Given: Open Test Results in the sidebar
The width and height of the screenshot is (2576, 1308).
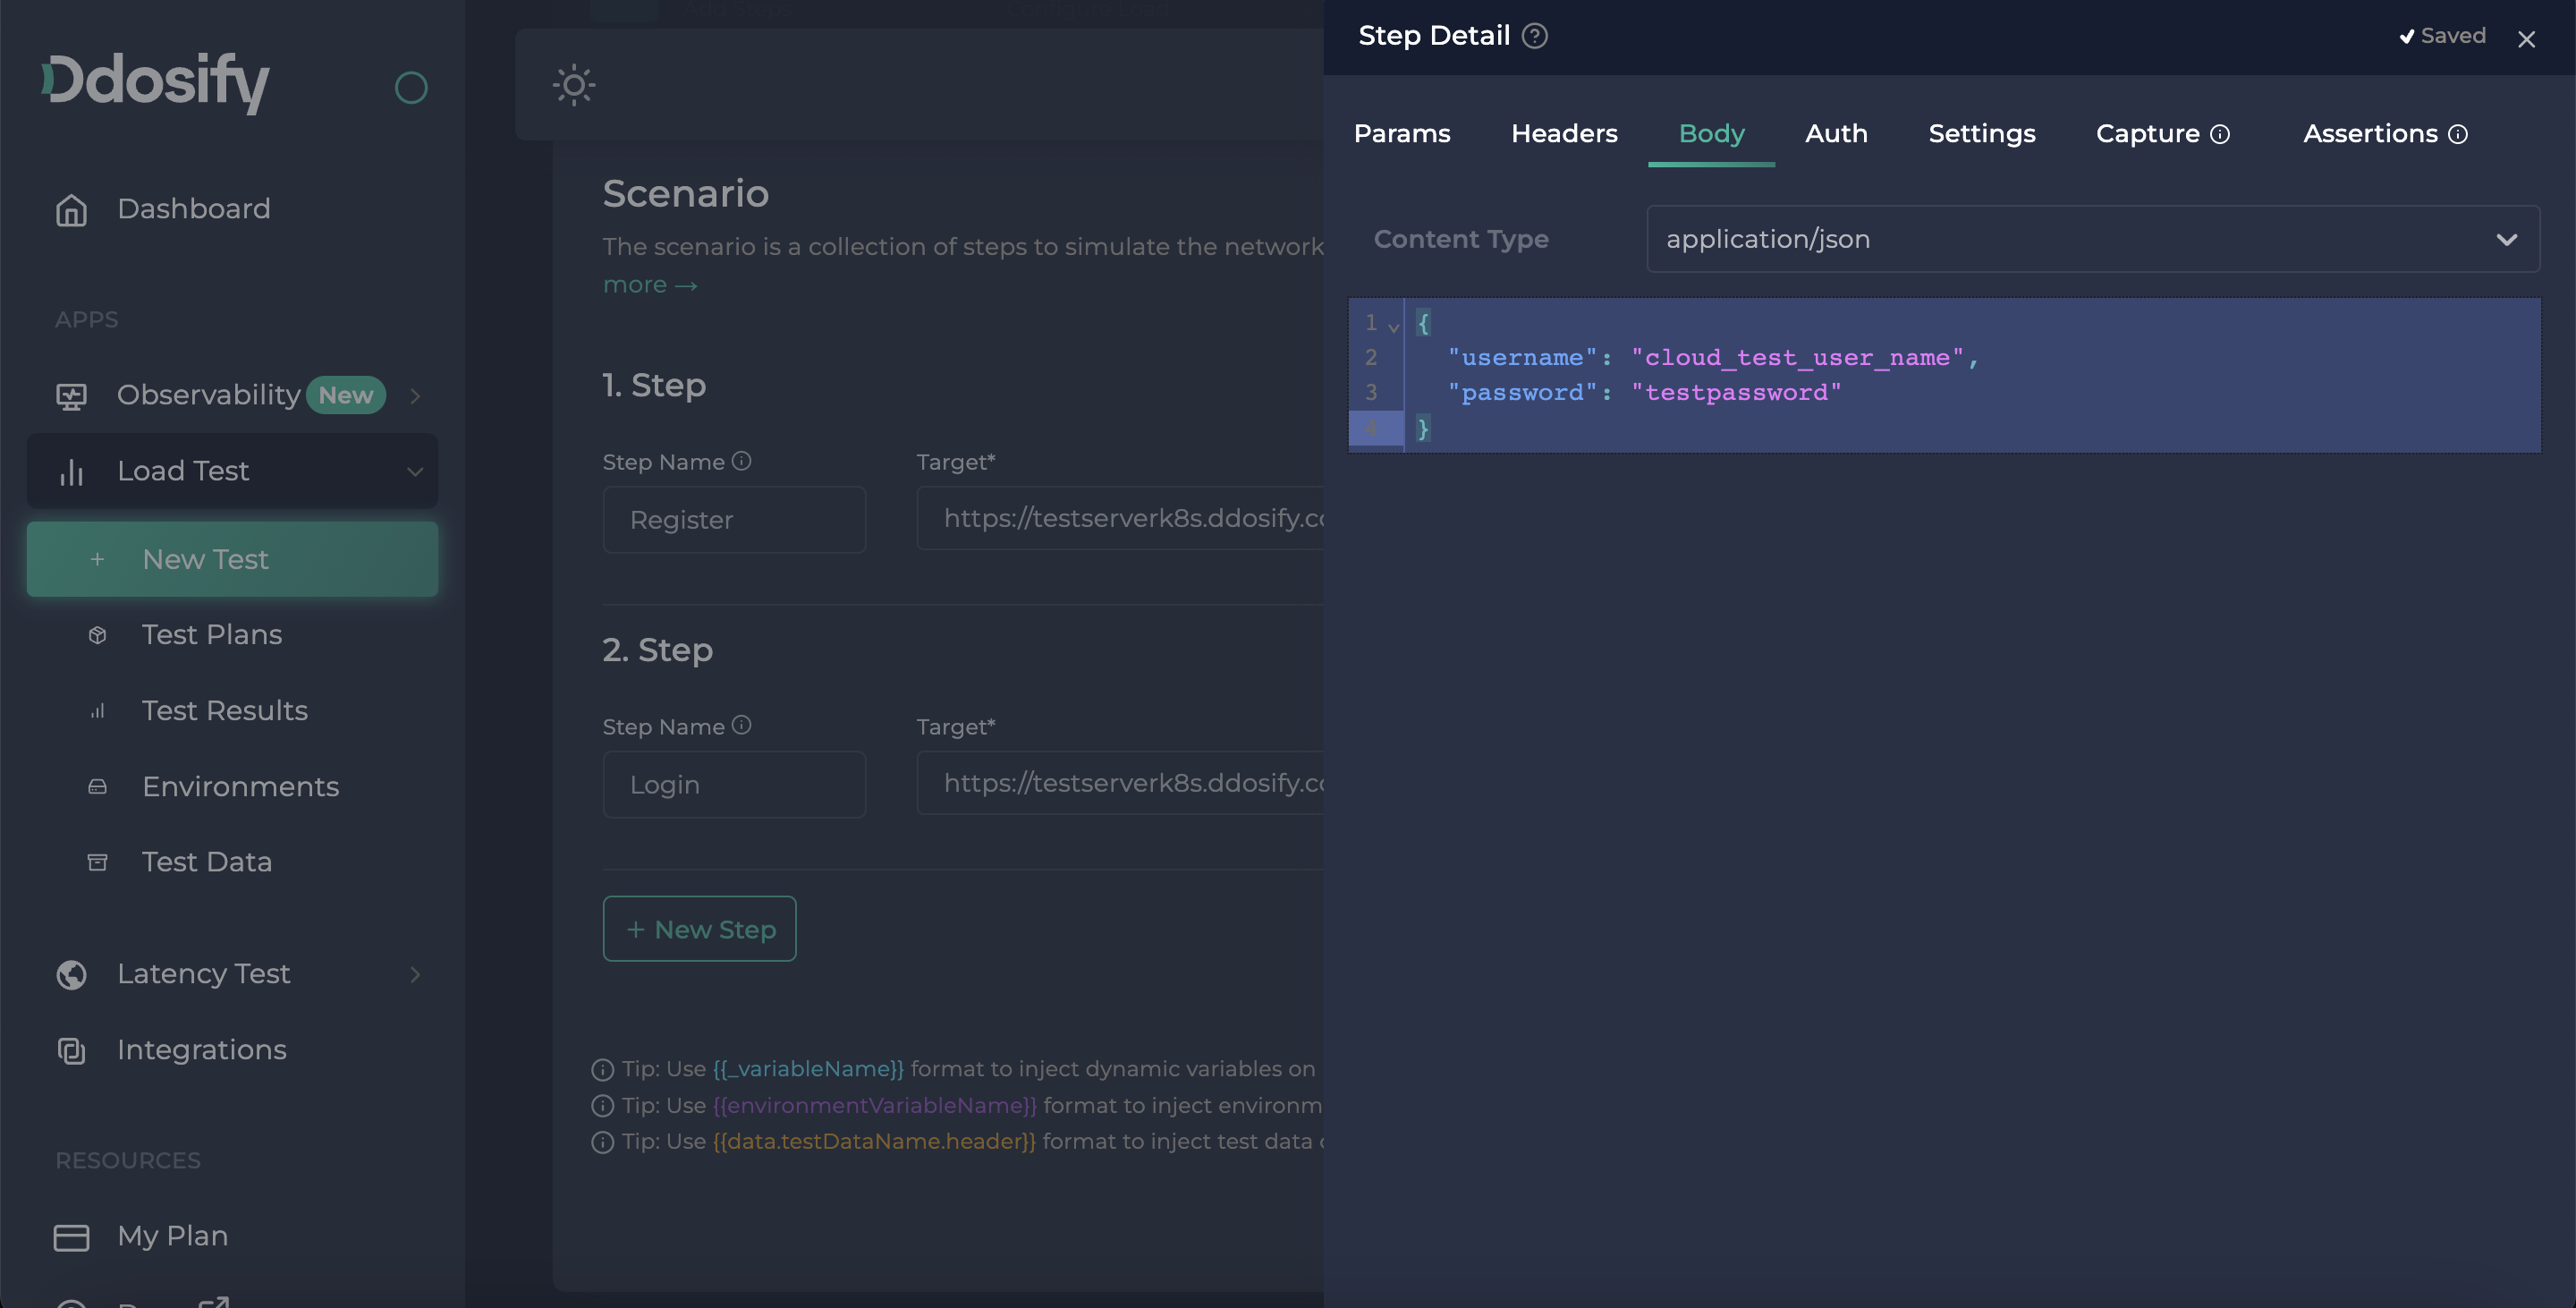Looking at the screenshot, I should pyautogui.click(x=224, y=711).
